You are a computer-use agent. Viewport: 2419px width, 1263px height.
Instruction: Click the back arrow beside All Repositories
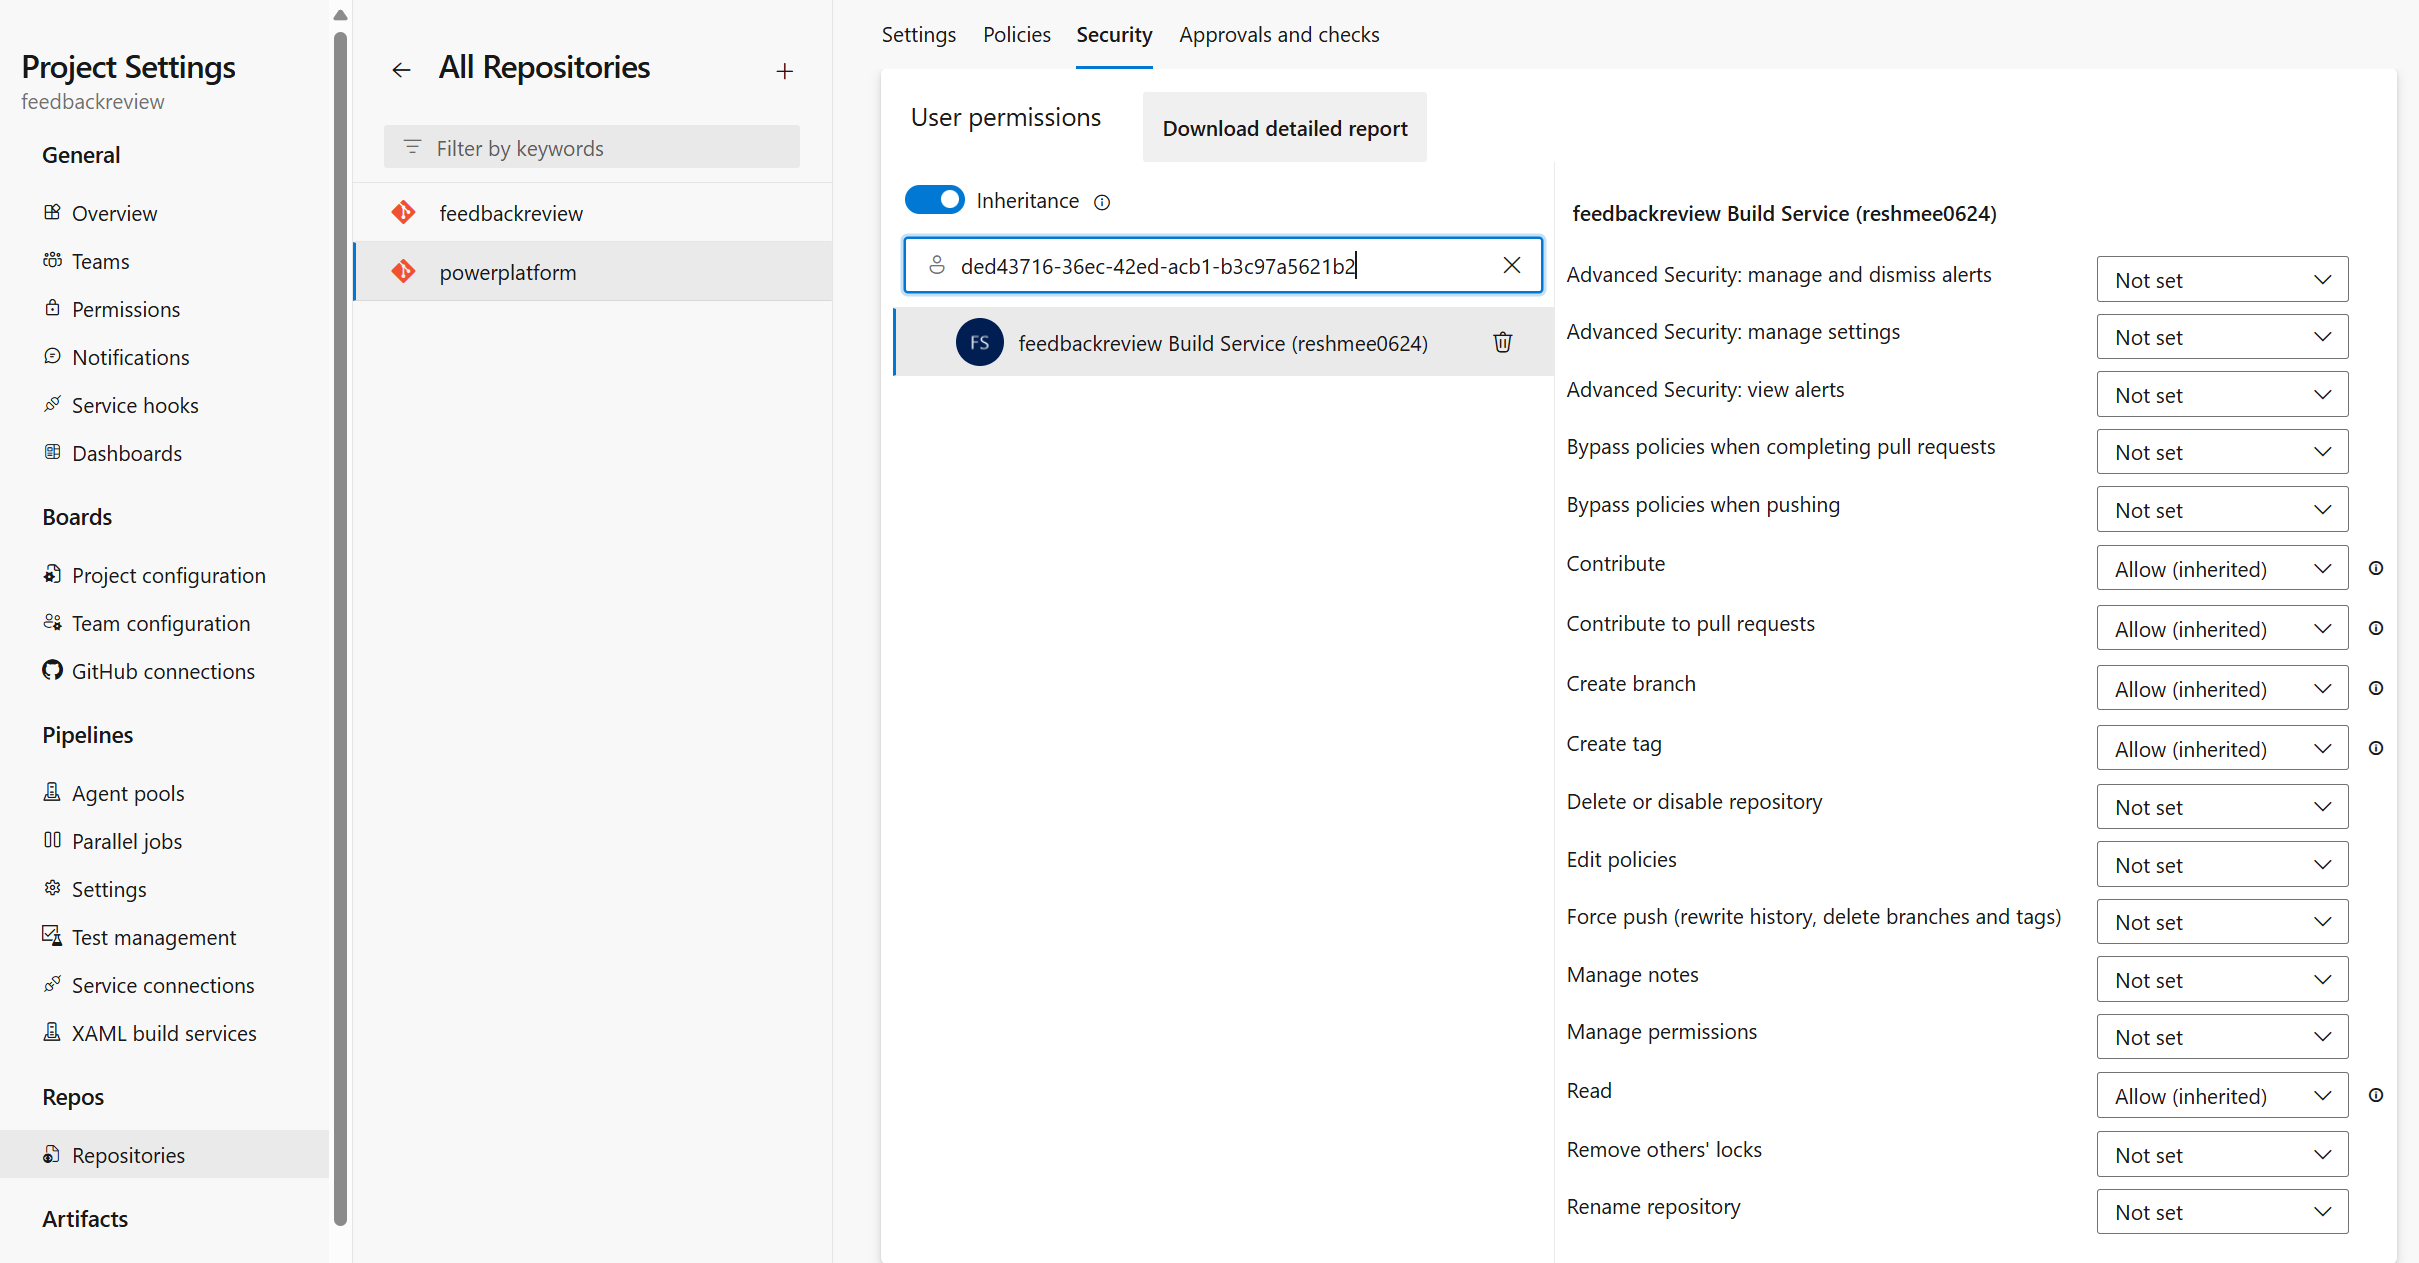(401, 69)
